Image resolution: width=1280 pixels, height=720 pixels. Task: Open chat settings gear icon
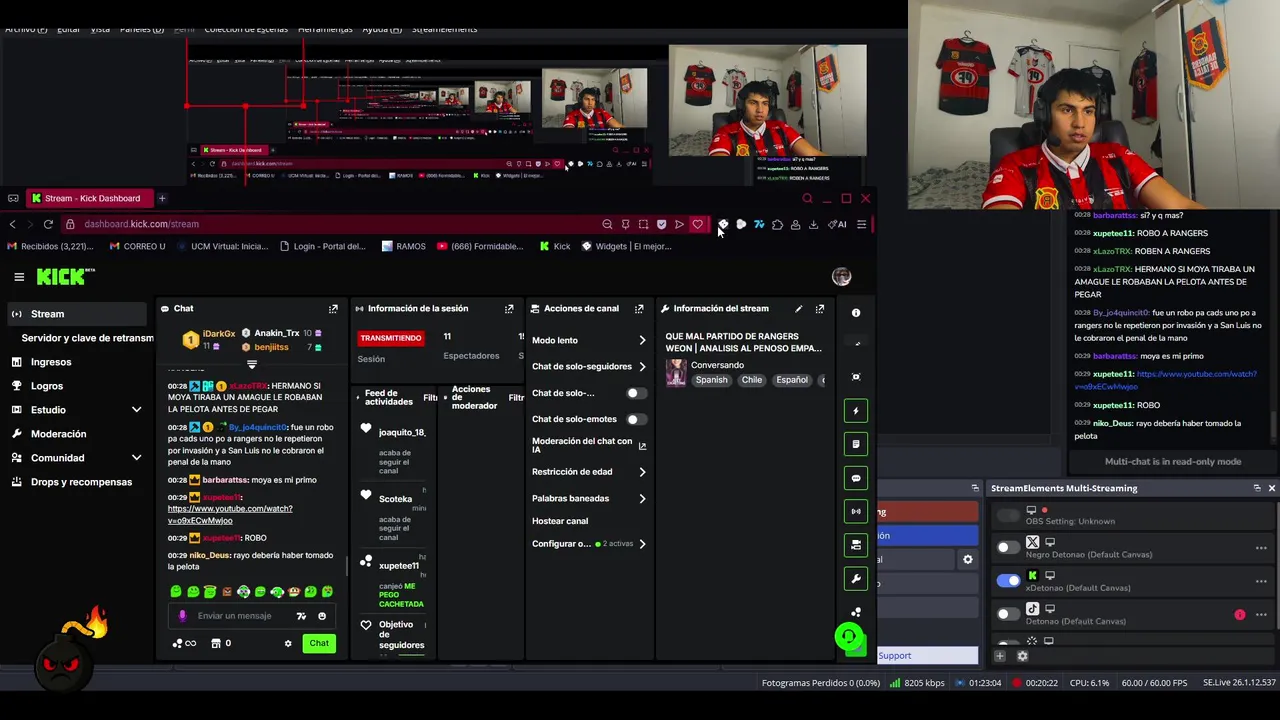pyautogui.click(x=288, y=644)
